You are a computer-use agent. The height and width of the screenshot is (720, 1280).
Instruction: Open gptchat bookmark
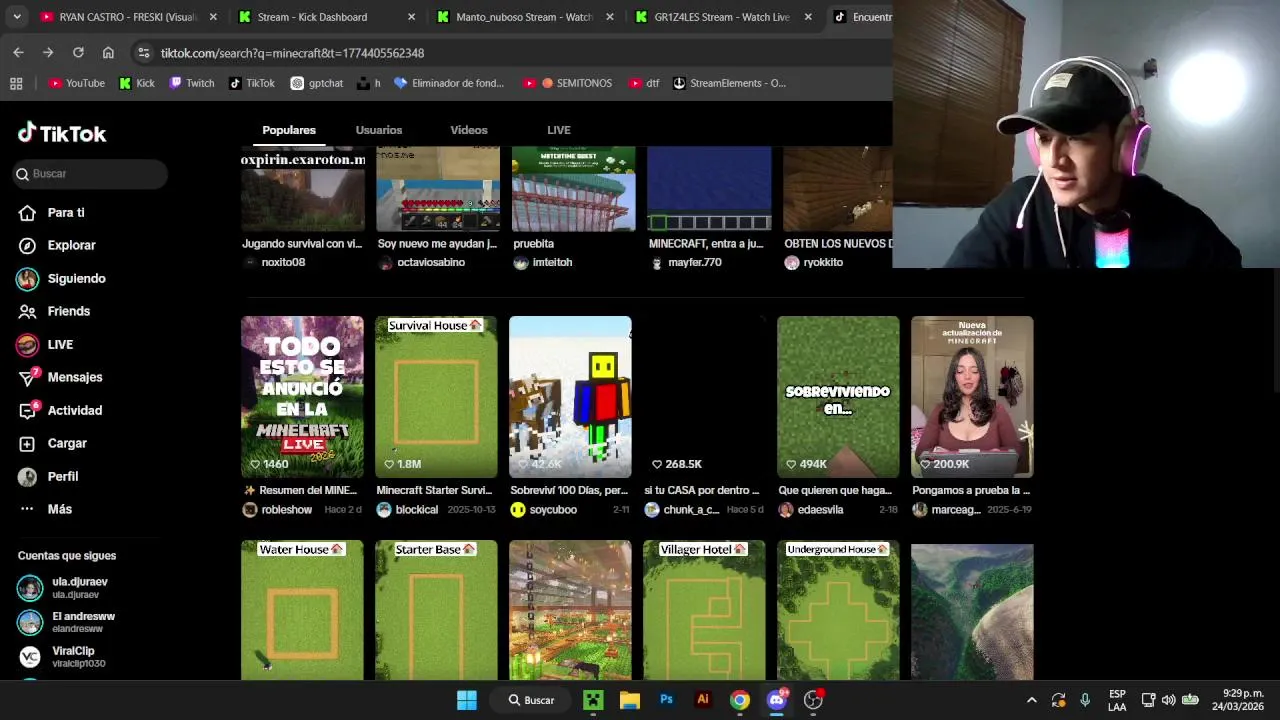[317, 83]
